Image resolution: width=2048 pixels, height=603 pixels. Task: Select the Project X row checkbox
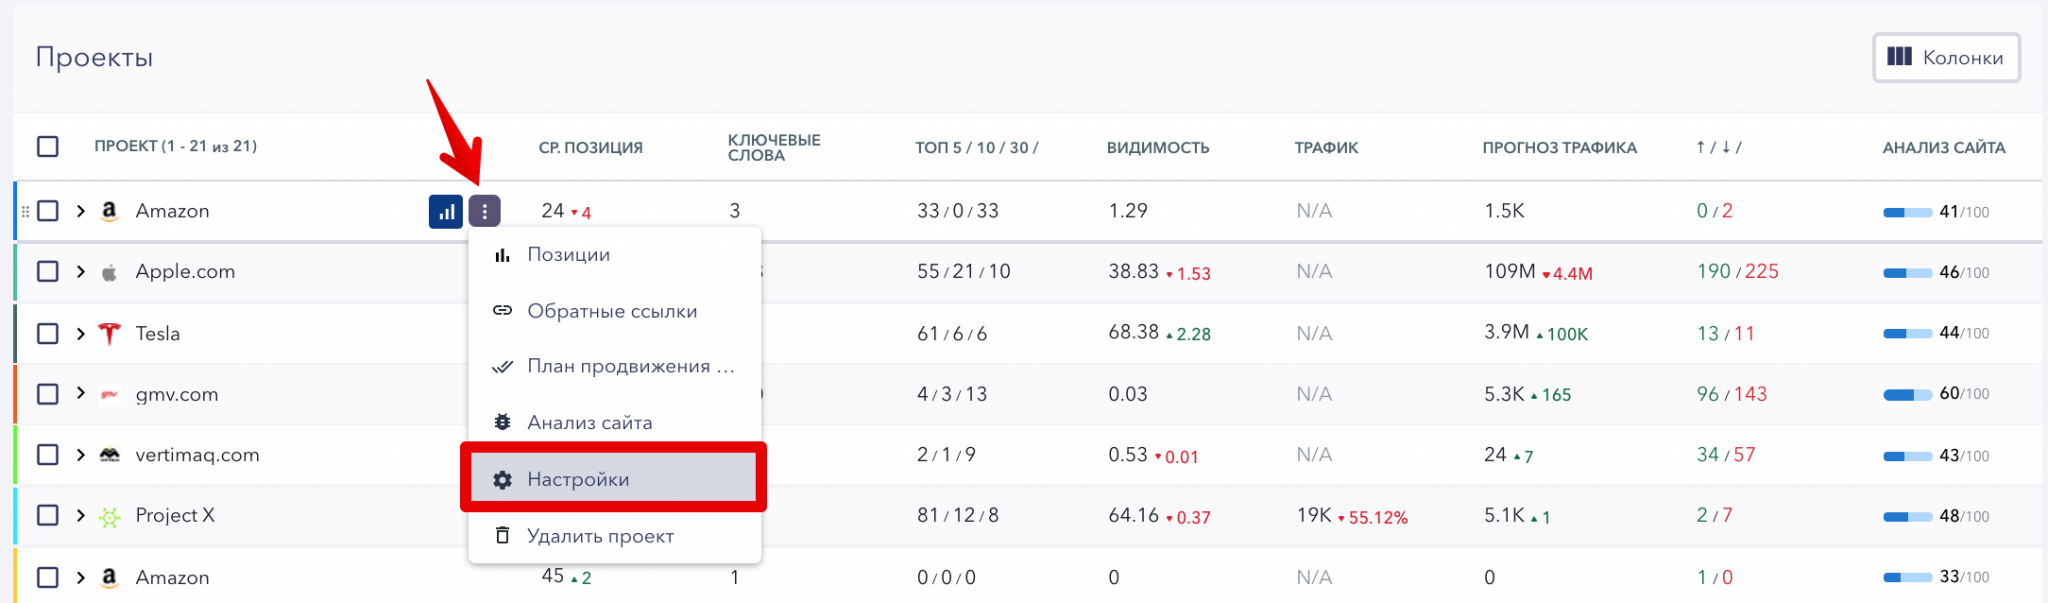pos(48,515)
